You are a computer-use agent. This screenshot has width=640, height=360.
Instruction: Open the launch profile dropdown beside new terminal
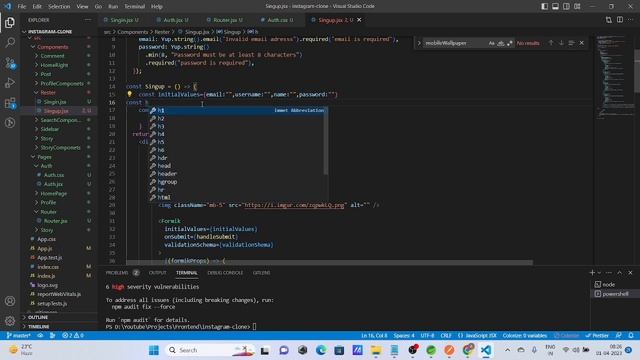(x=599, y=273)
